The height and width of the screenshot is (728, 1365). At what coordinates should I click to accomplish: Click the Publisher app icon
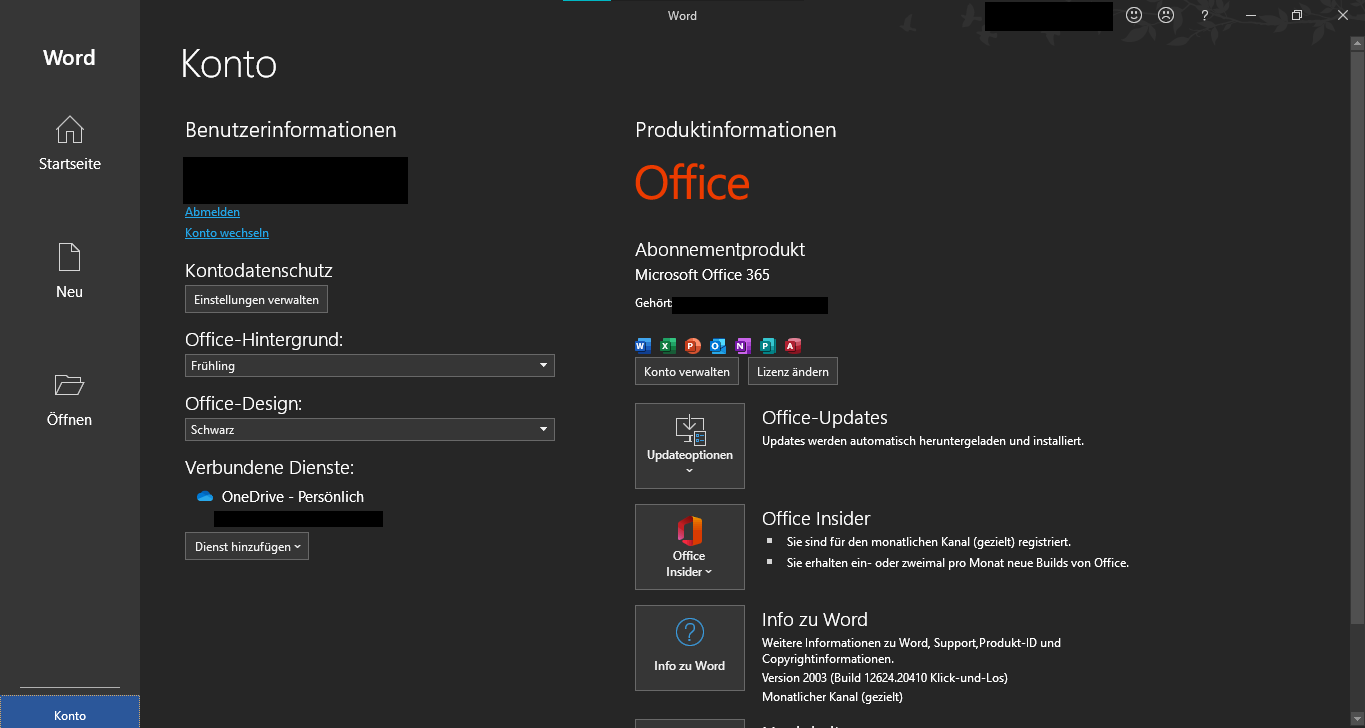(768, 346)
